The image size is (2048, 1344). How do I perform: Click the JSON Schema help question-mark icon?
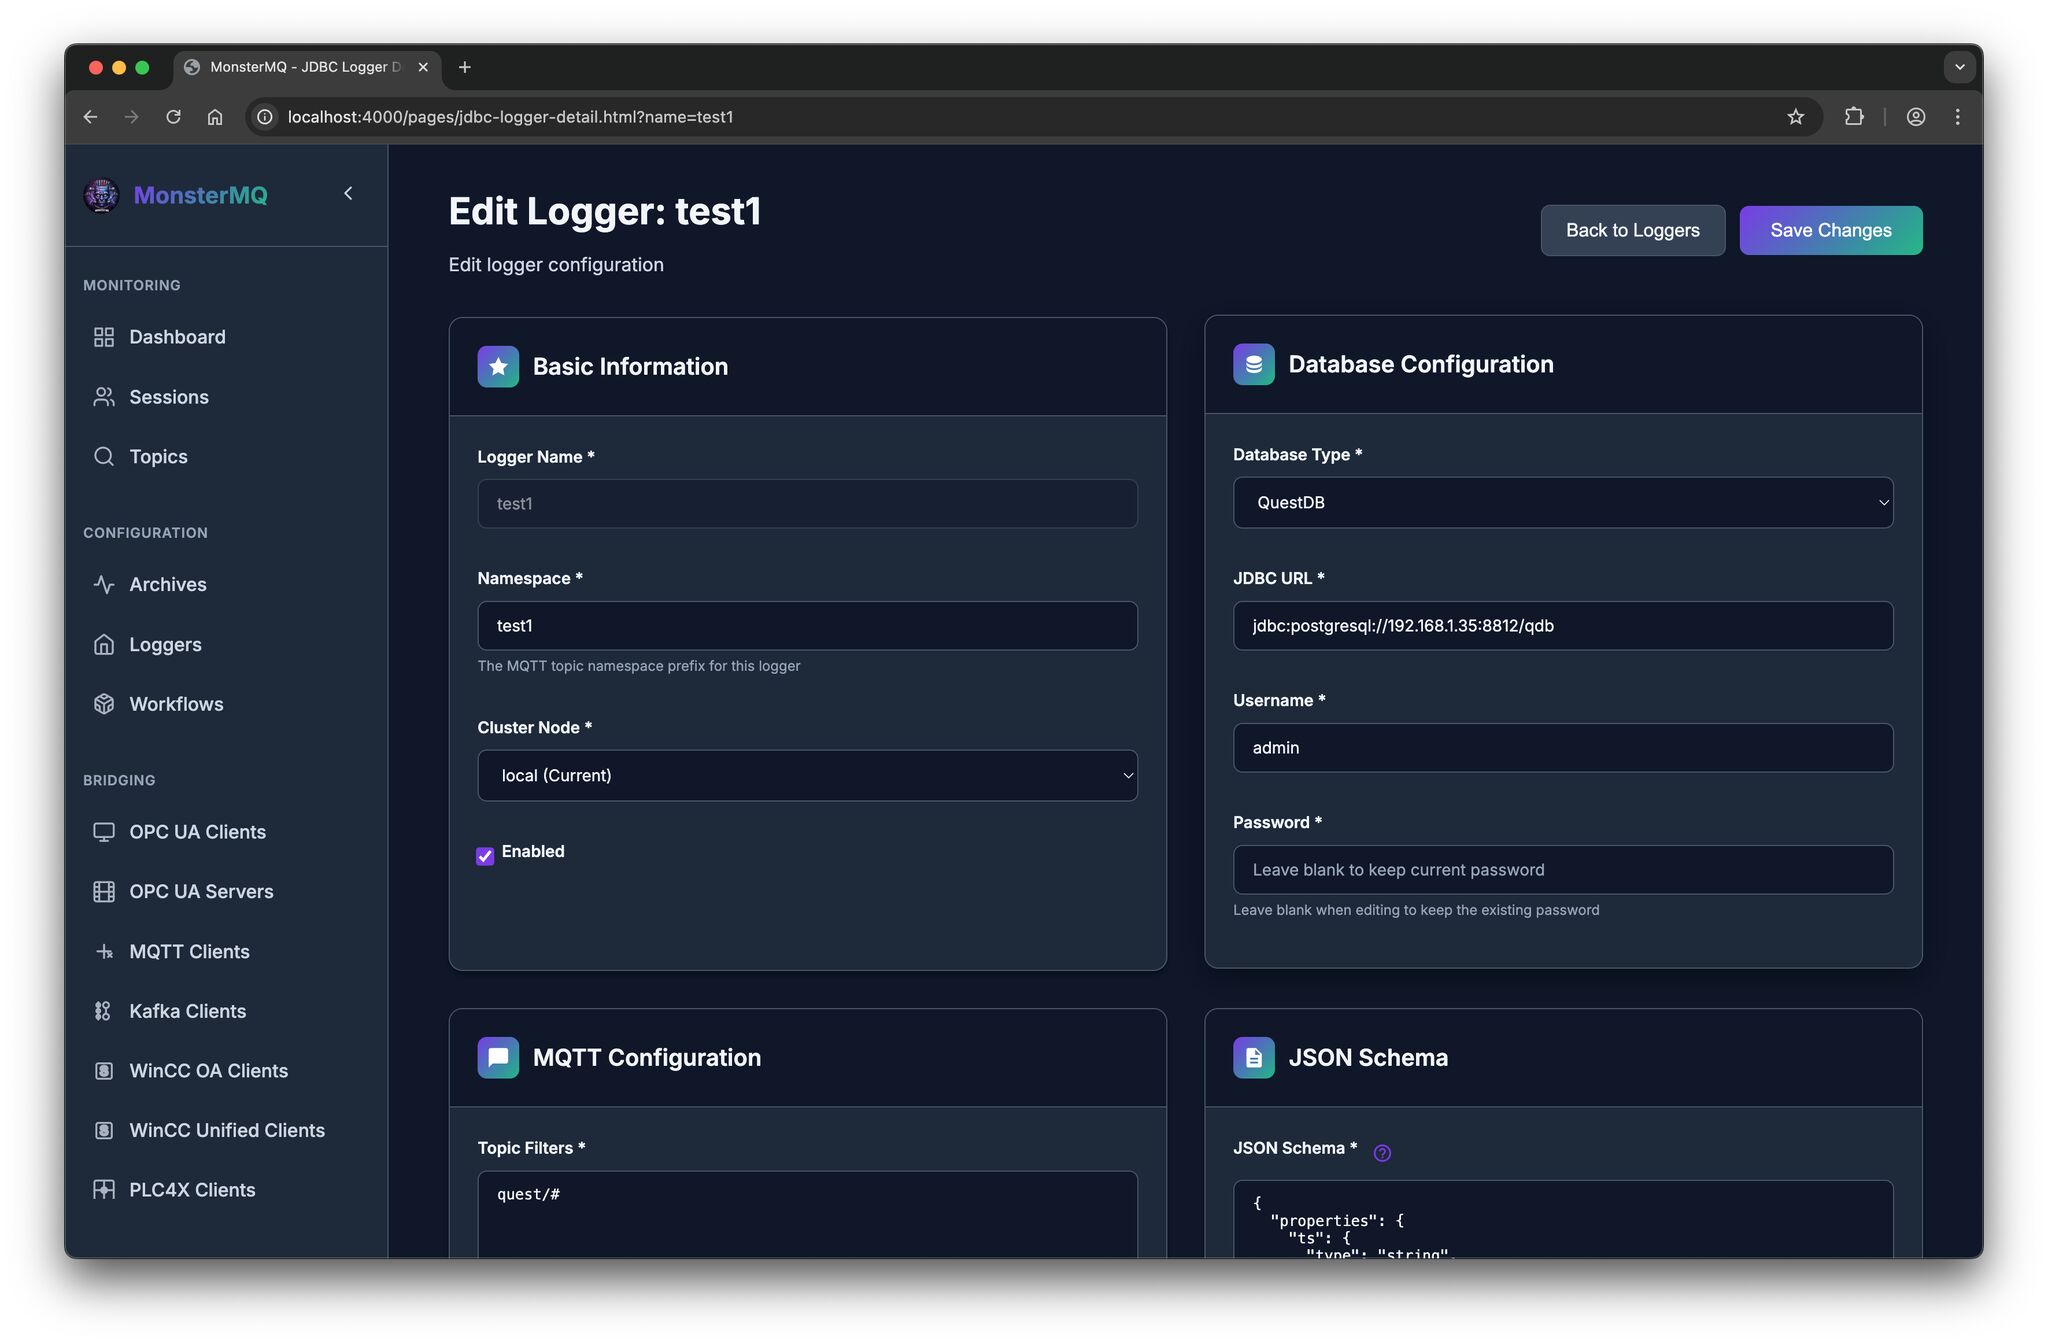pos(1382,1153)
